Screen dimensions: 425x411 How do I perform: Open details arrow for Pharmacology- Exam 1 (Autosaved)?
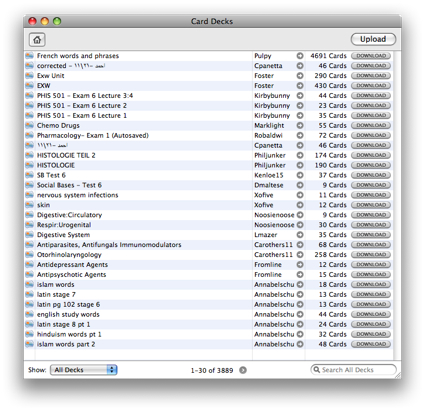(300, 135)
